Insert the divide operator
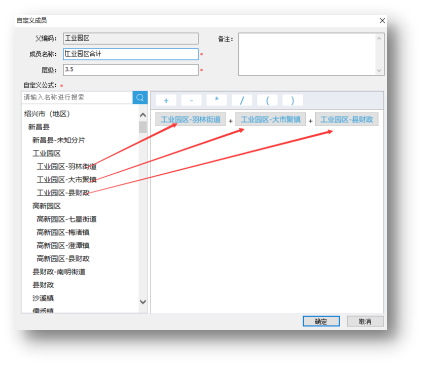 (x=242, y=100)
